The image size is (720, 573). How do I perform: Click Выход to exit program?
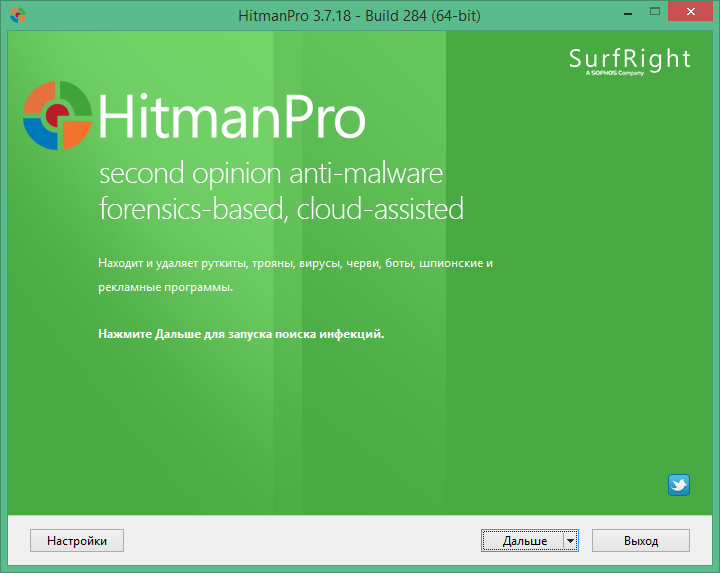coord(641,540)
